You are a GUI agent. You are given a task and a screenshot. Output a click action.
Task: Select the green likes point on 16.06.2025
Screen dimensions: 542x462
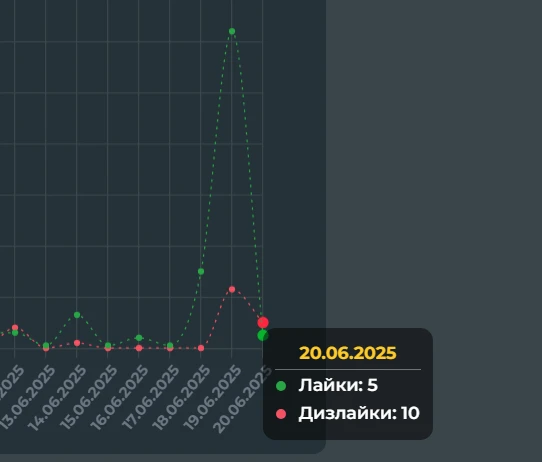[x=139, y=338]
